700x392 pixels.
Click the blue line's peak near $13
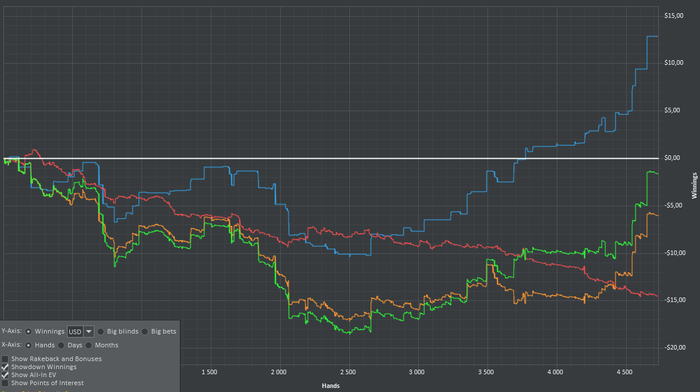coord(652,37)
